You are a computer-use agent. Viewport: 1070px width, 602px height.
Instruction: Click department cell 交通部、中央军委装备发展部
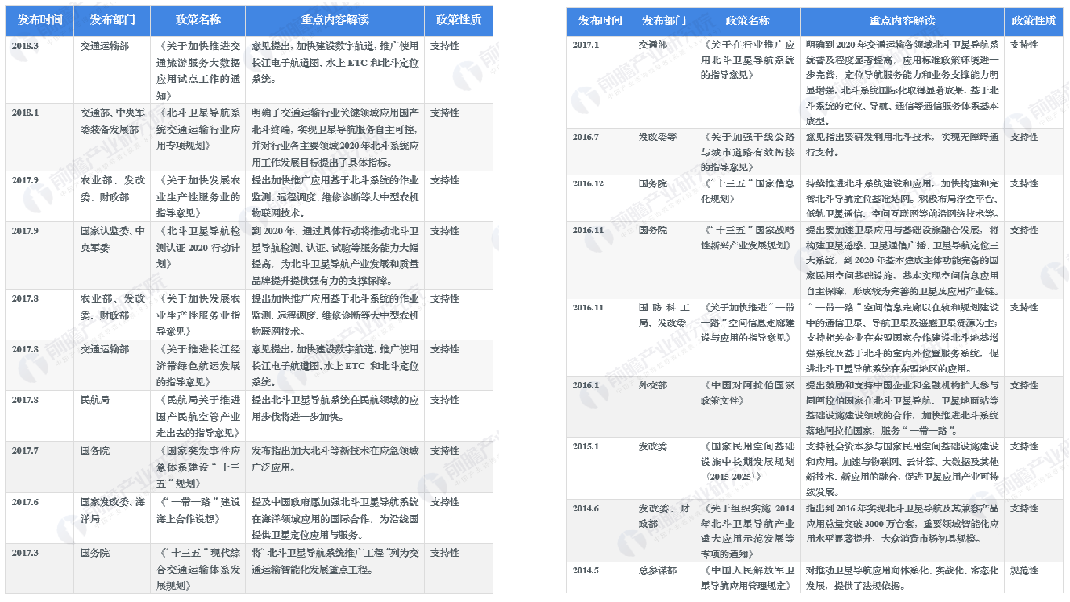click(x=112, y=121)
